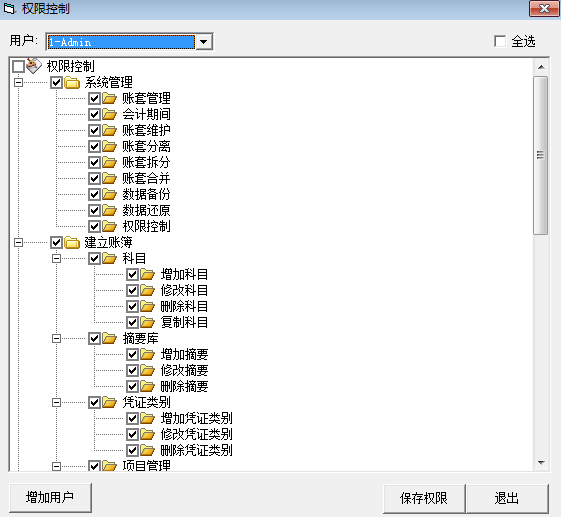The height and width of the screenshot is (517, 561).
Task: Click the 增加用户 button
Action: (x=50, y=498)
